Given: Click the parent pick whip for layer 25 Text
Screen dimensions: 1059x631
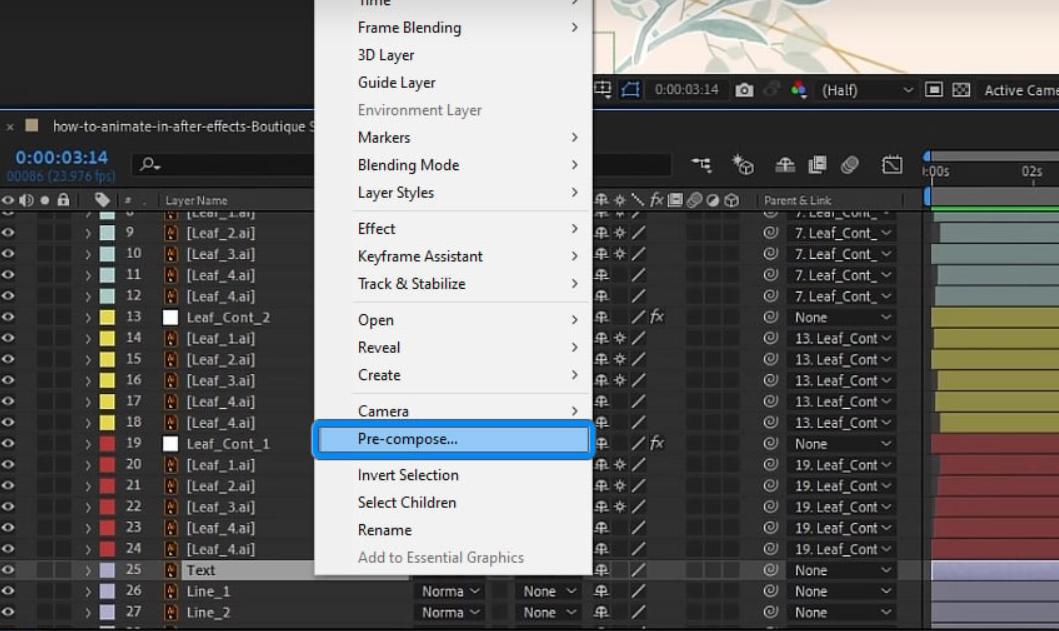Looking at the screenshot, I should 770,570.
